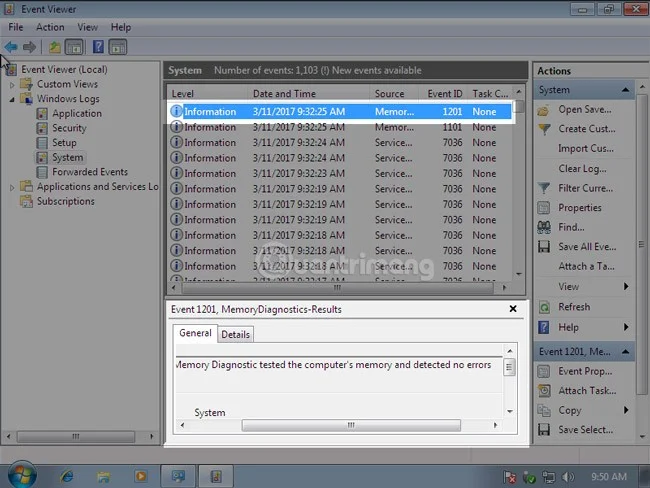The width and height of the screenshot is (650, 488).
Task: Click the Save All Events floppy icon
Action: (x=544, y=247)
